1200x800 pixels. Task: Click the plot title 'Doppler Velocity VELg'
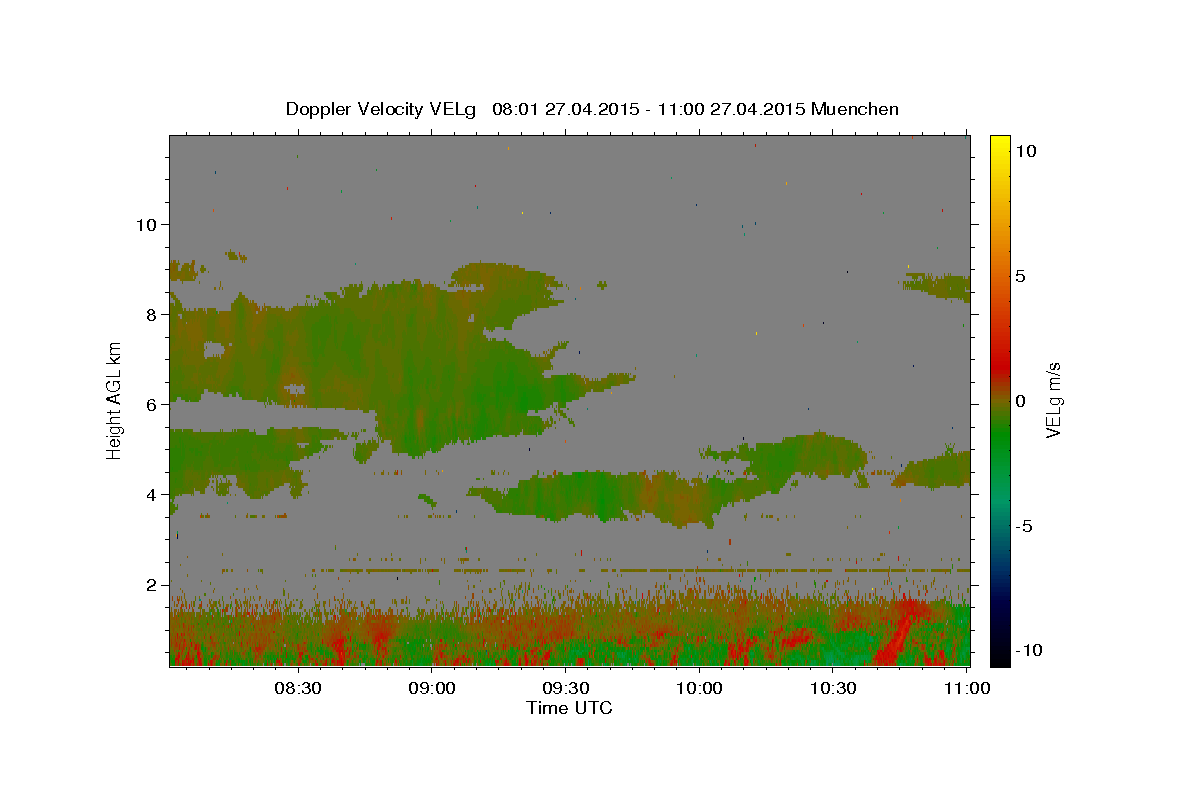coord(382,109)
